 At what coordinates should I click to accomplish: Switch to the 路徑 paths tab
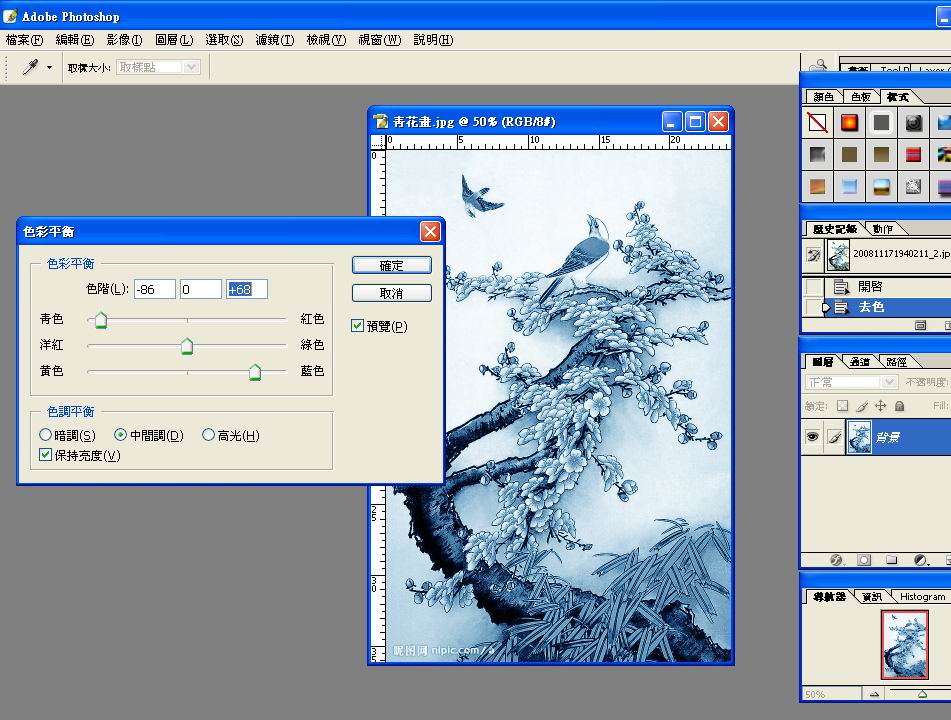(x=896, y=362)
